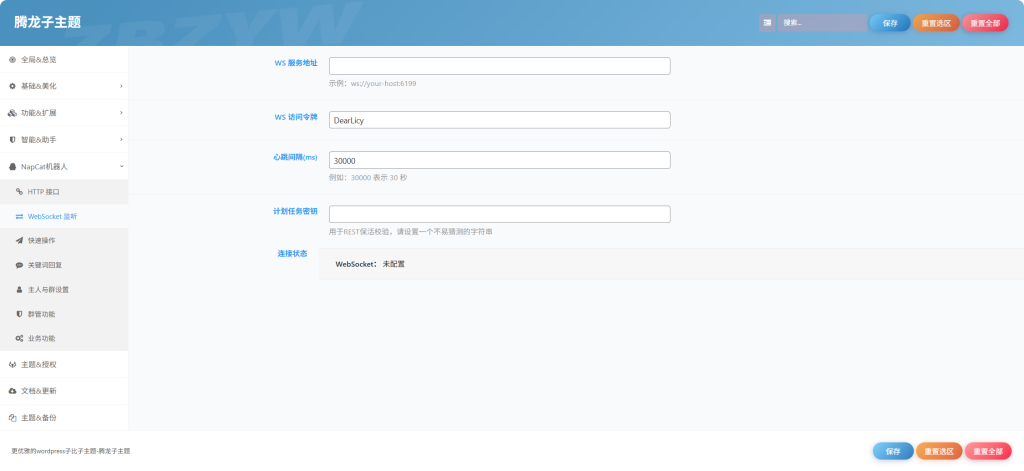Image resolution: width=1024 pixels, height=471 pixels.
Task: Open 全局&总览 with the globe icon
Action: [40, 60]
